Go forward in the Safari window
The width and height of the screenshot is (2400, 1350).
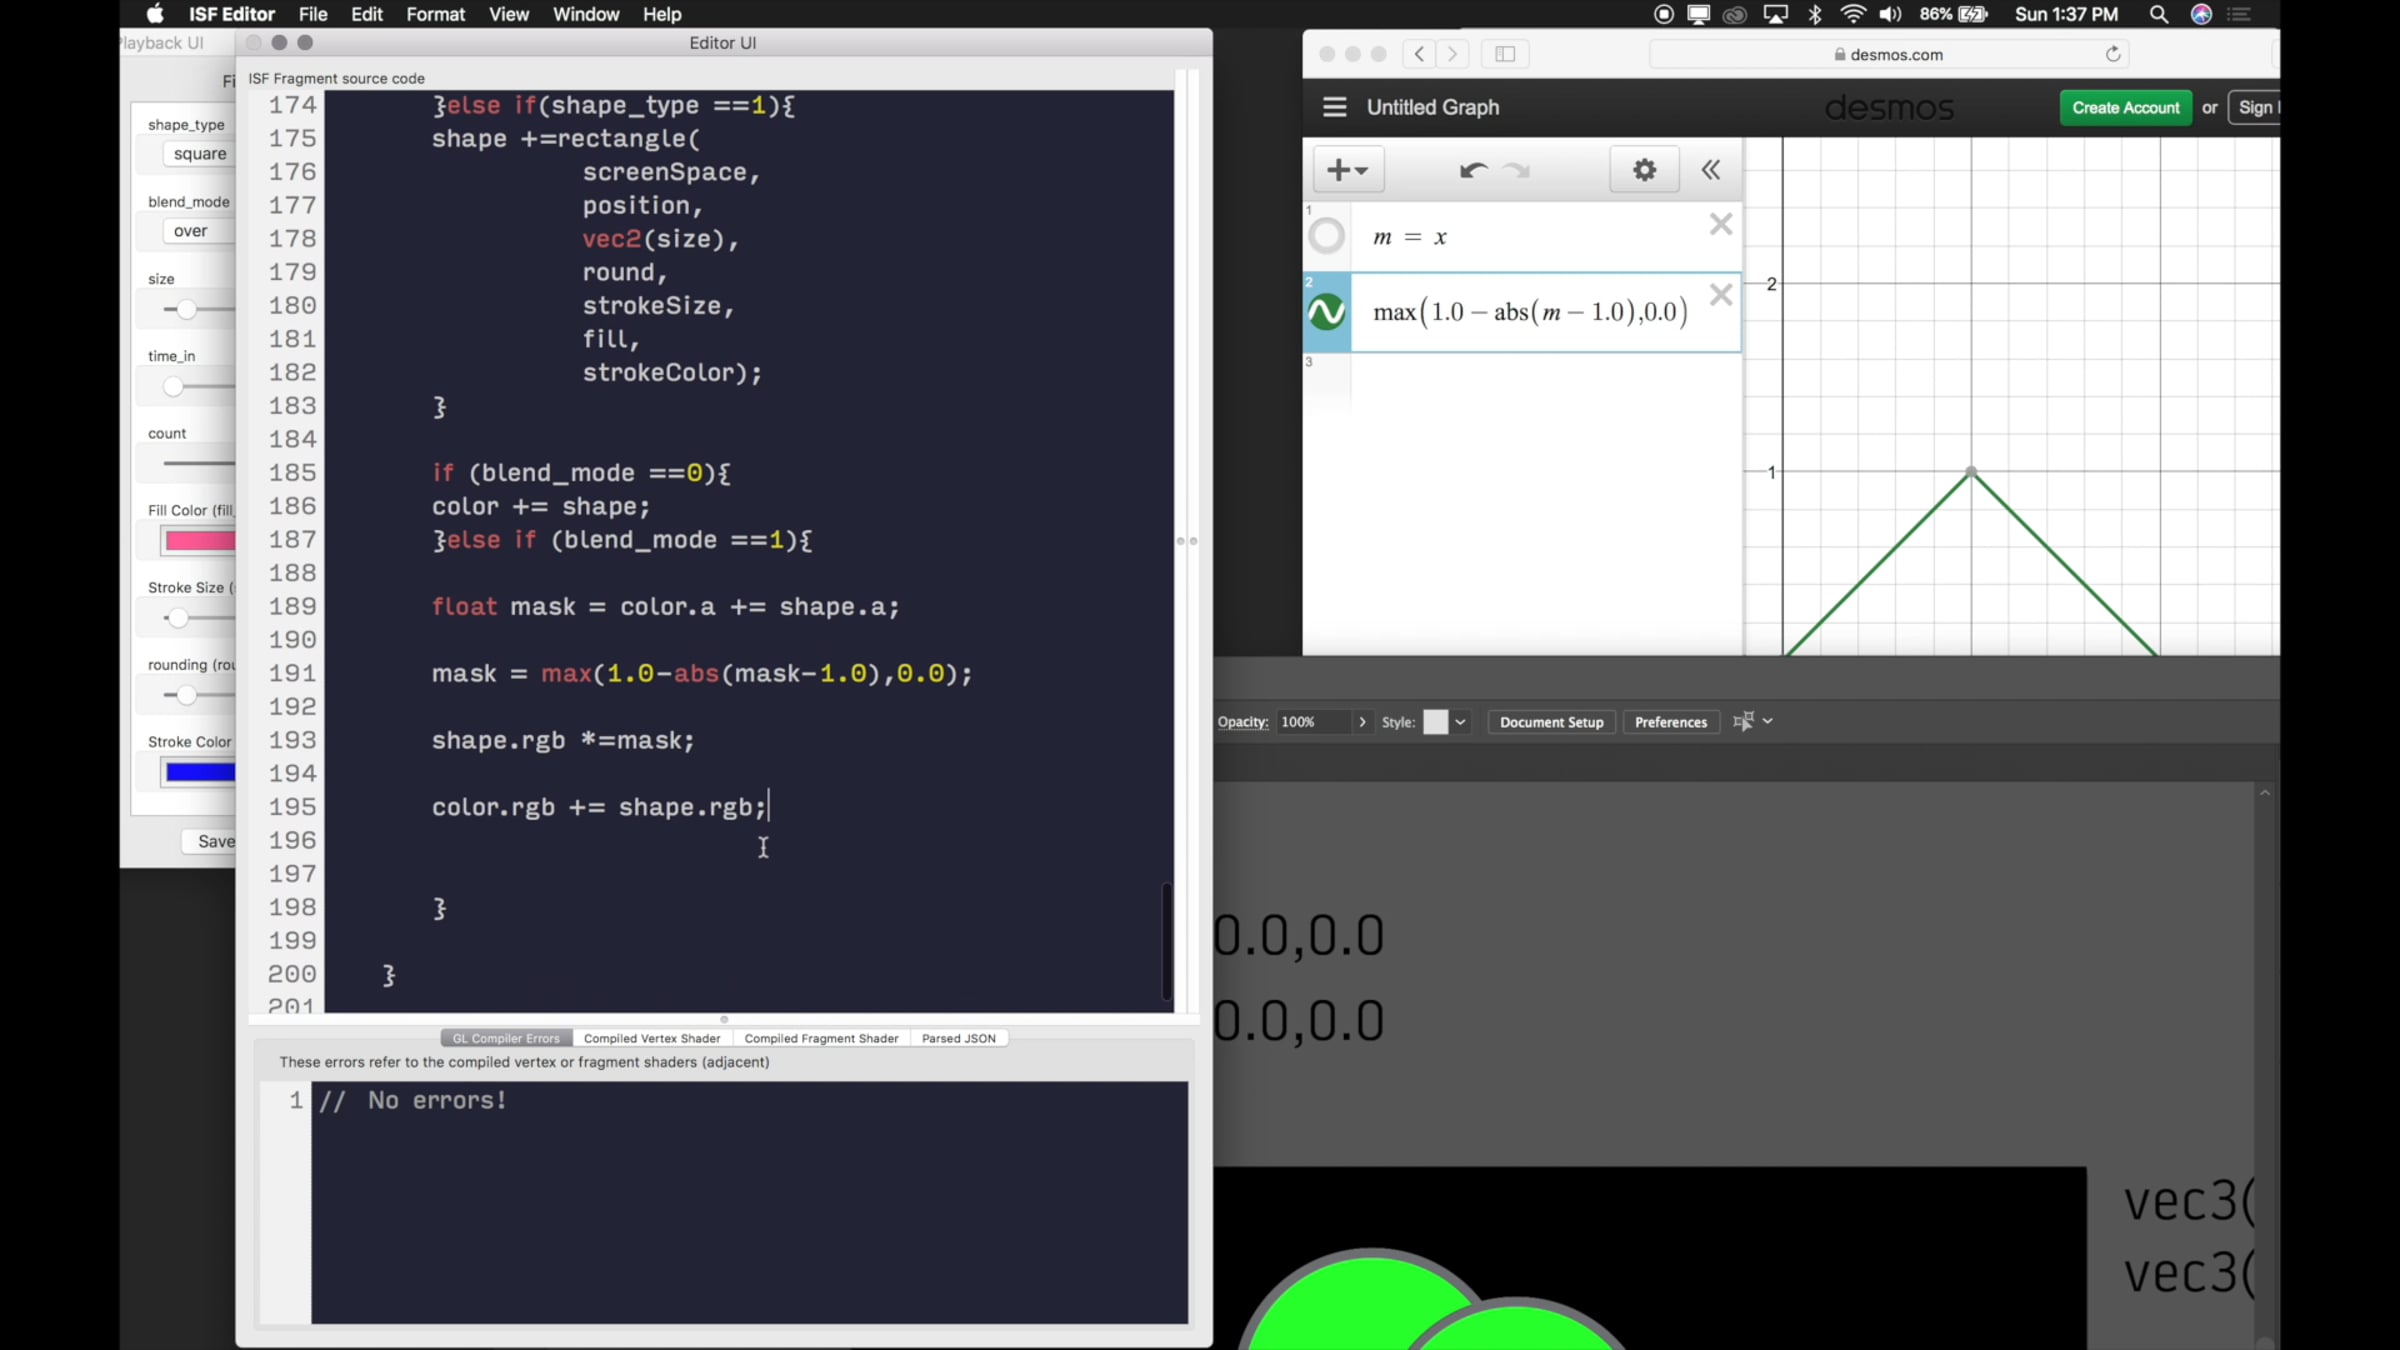tap(1453, 54)
